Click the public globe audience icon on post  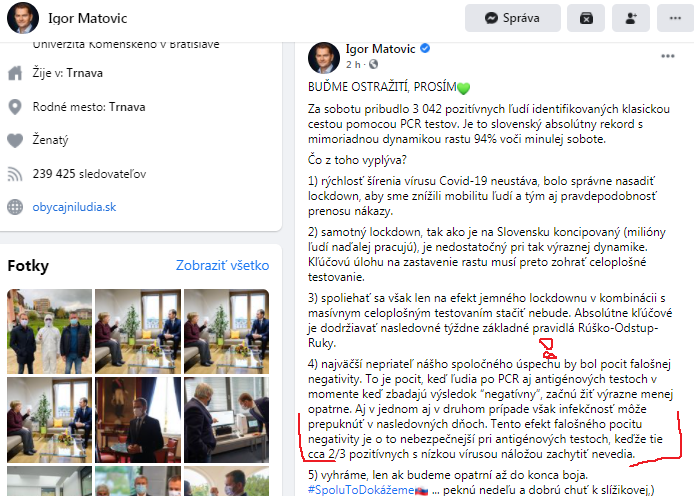(374, 64)
